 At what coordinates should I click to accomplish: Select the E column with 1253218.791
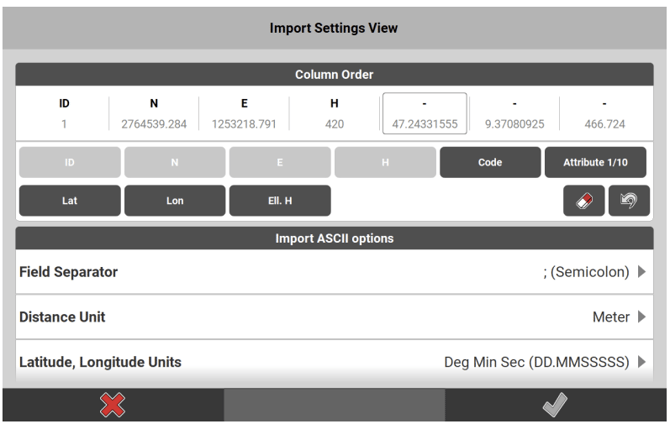click(244, 114)
